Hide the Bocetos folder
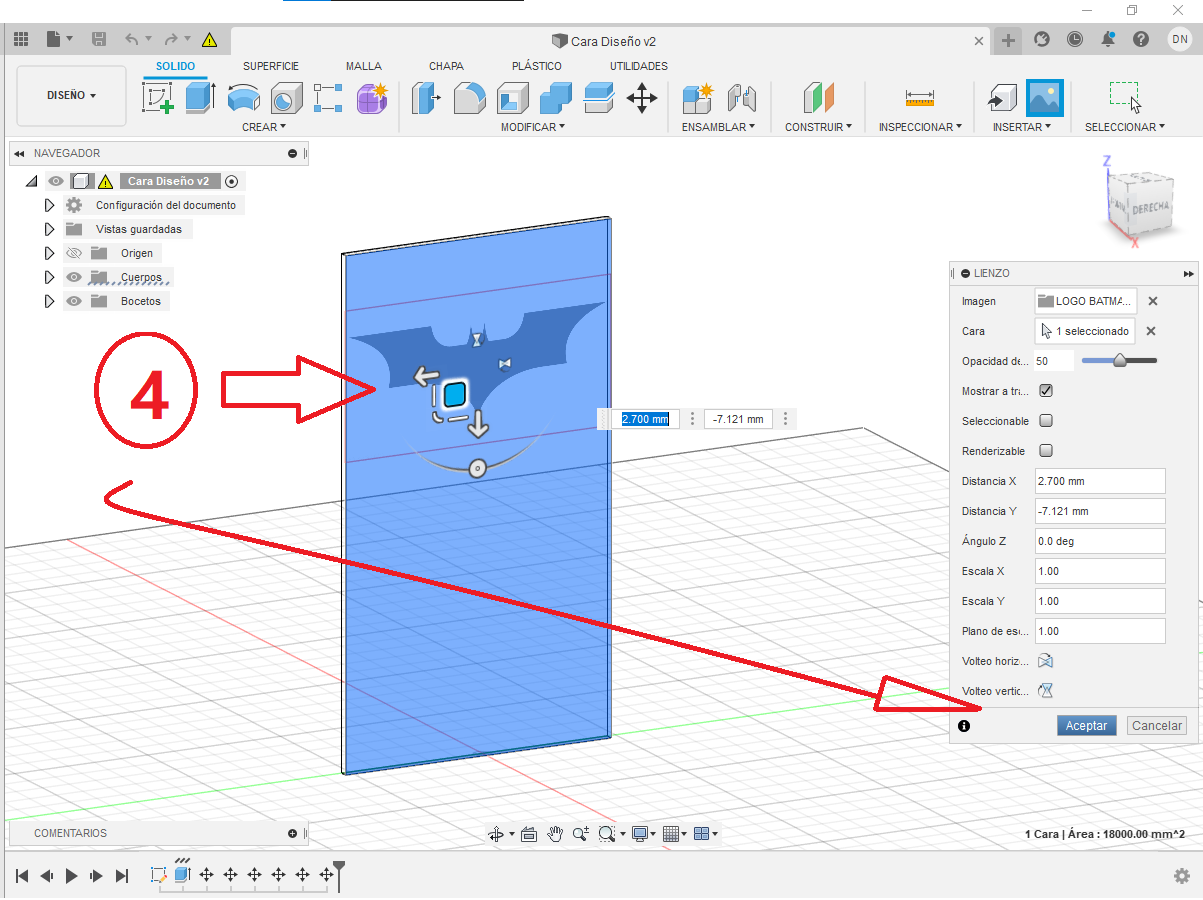 pos(73,301)
